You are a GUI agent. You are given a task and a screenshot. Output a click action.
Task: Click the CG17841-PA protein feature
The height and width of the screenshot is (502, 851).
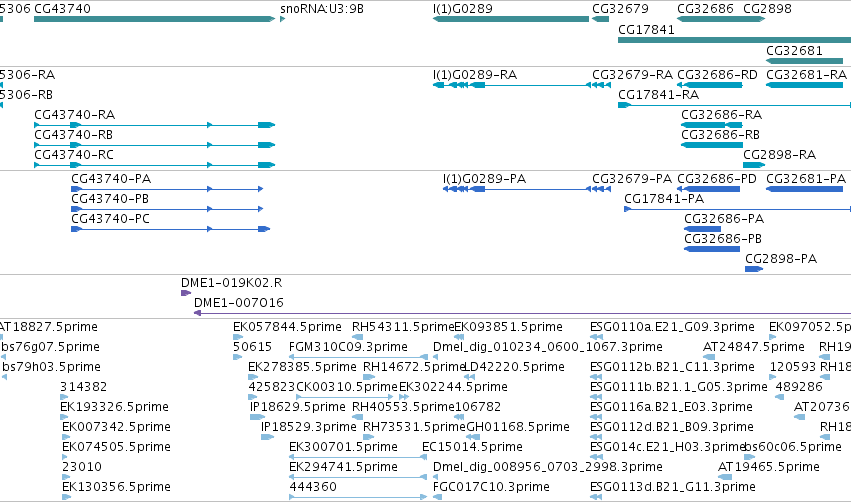[x=738, y=209]
